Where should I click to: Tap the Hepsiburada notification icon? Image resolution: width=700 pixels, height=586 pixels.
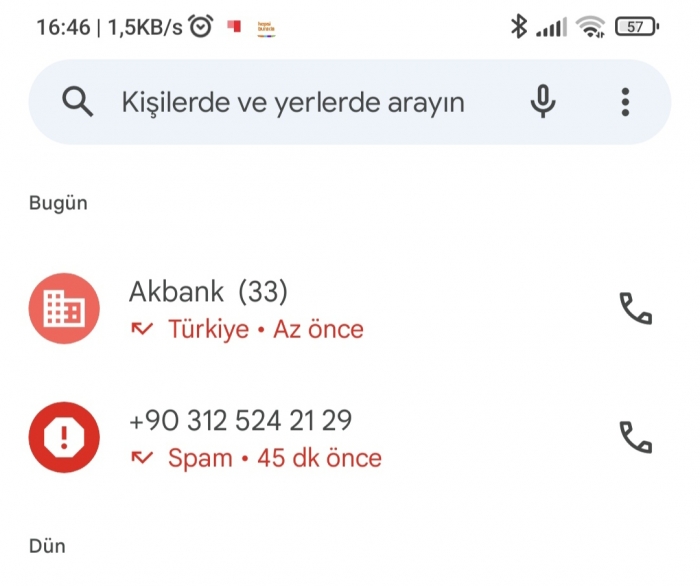coord(266,28)
